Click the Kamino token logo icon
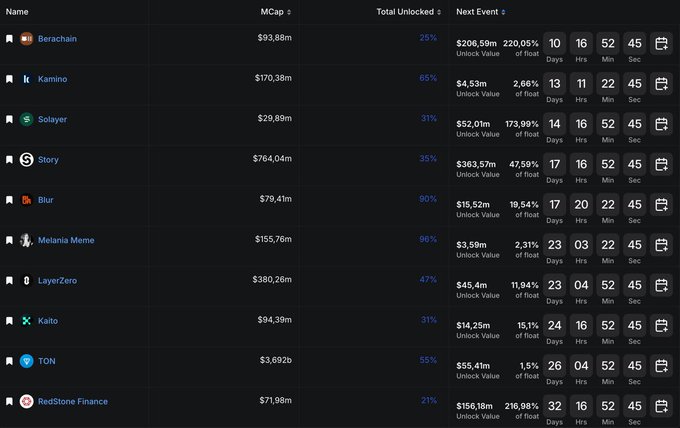 point(27,79)
